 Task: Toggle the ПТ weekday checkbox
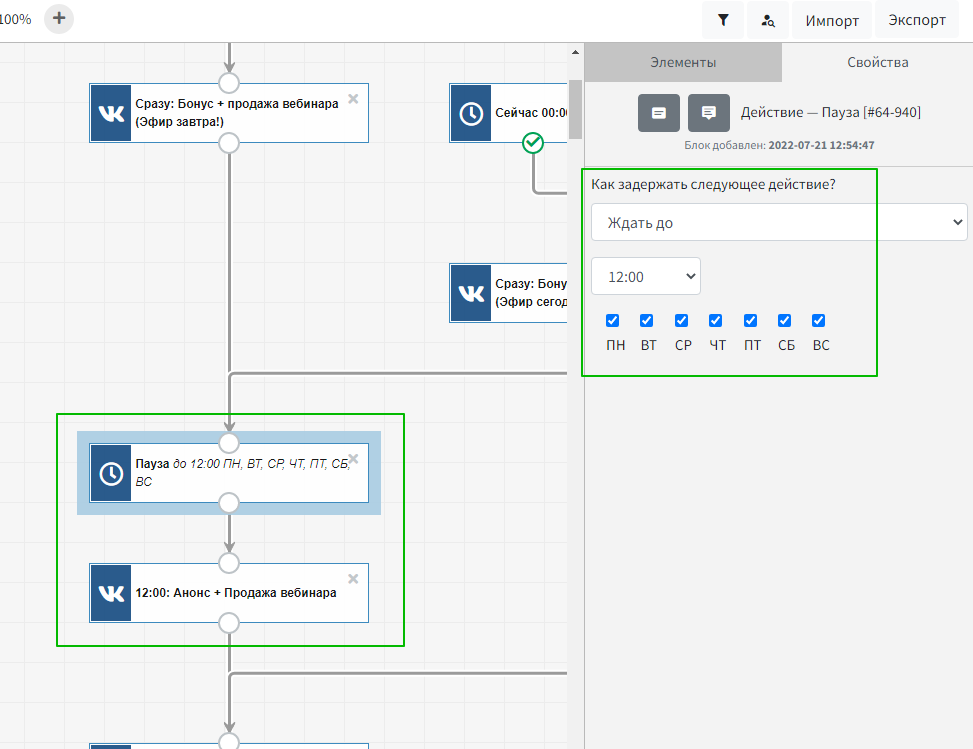[750, 321]
